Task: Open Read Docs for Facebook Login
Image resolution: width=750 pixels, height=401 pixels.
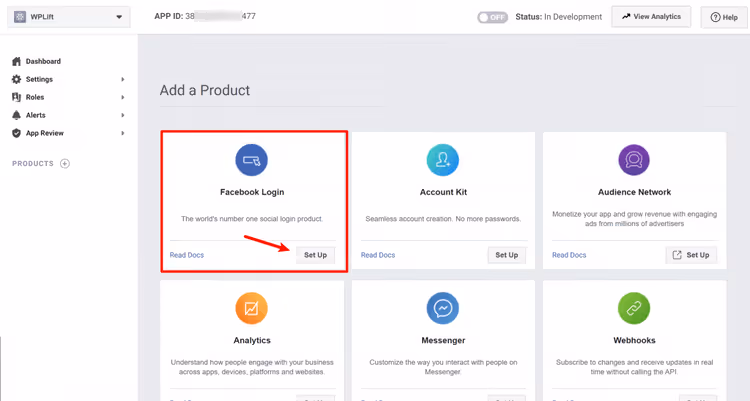Action: (x=187, y=255)
